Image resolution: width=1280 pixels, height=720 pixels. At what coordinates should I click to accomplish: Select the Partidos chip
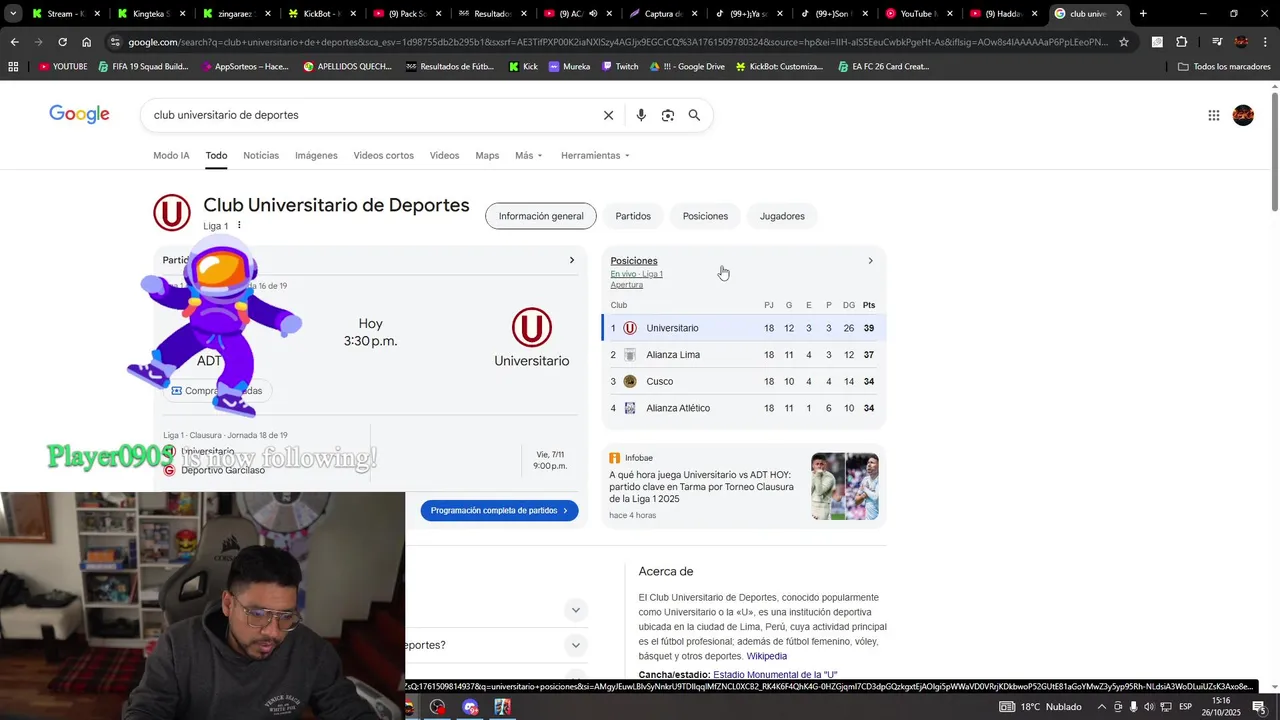pyautogui.click(x=633, y=216)
